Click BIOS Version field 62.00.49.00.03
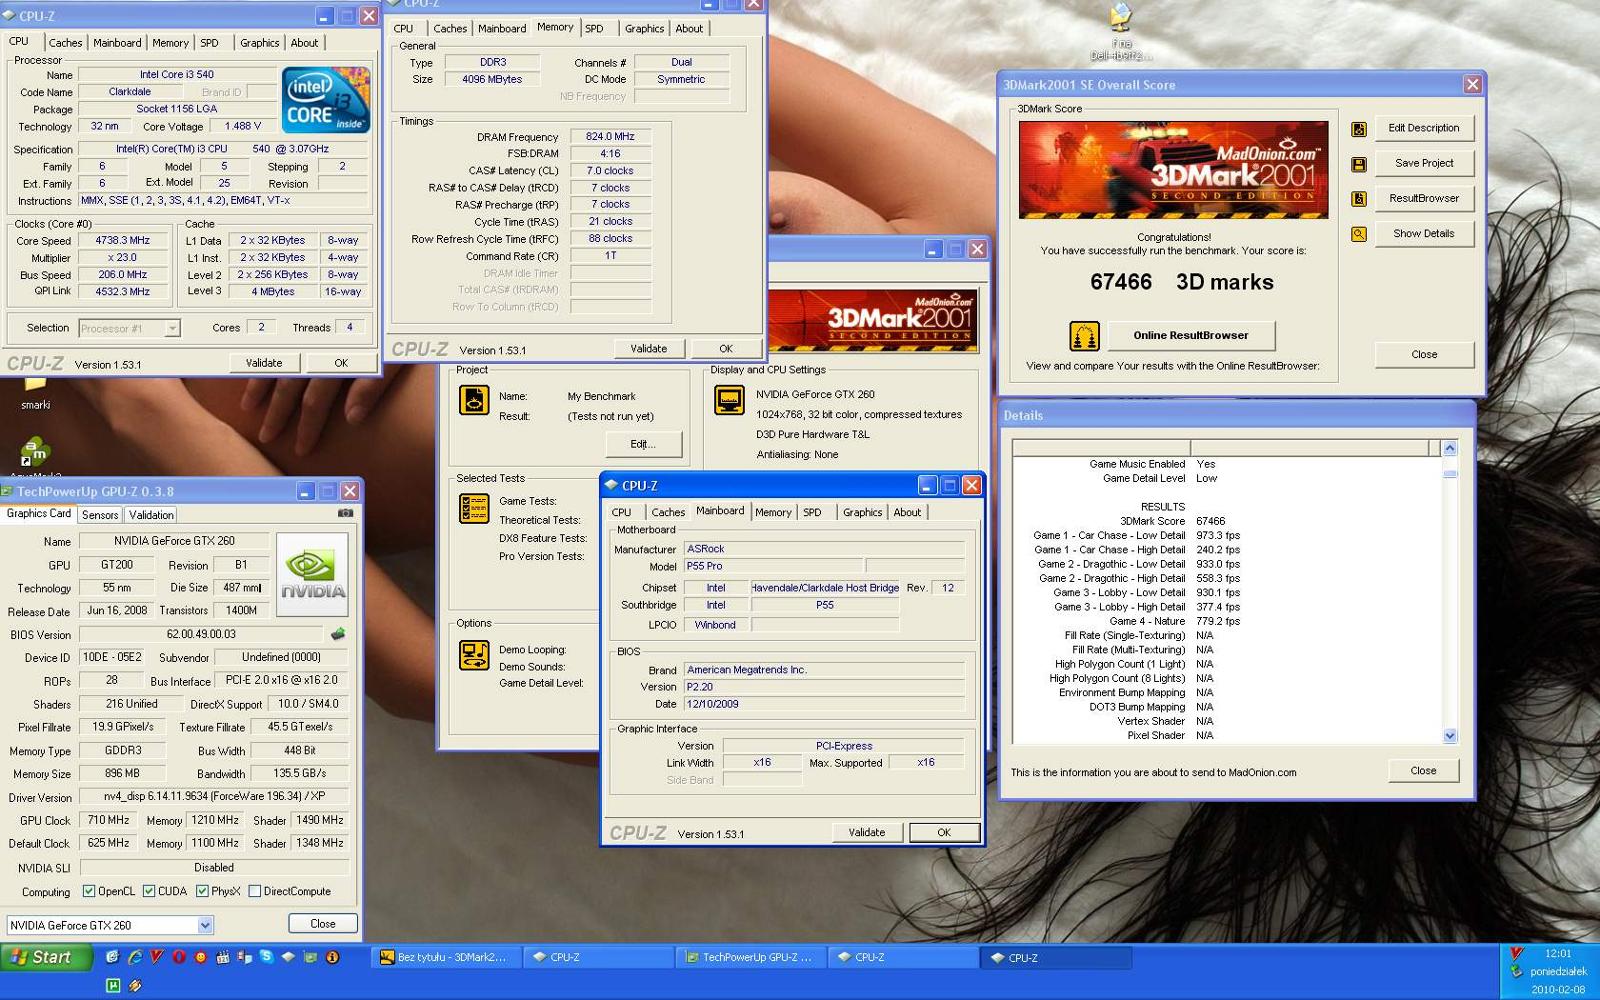The height and width of the screenshot is (1000, 1600). [x=201, y=634]
